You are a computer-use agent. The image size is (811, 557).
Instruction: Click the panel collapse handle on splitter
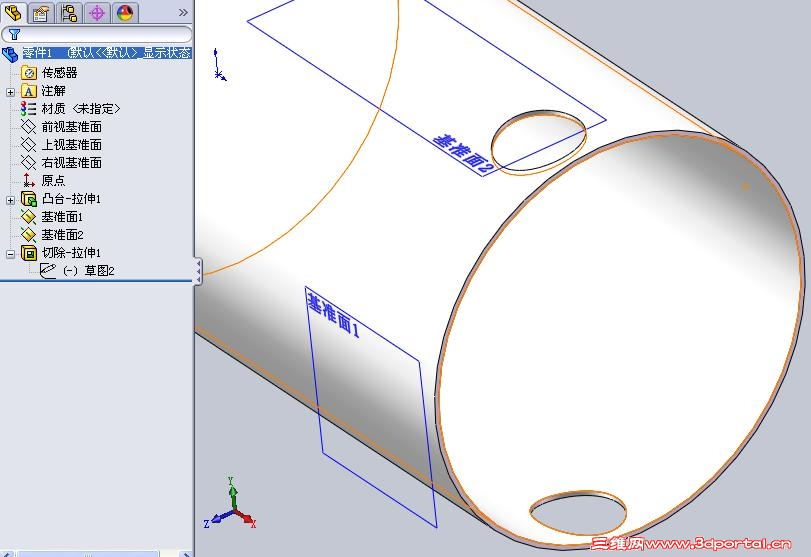point(198,272)
